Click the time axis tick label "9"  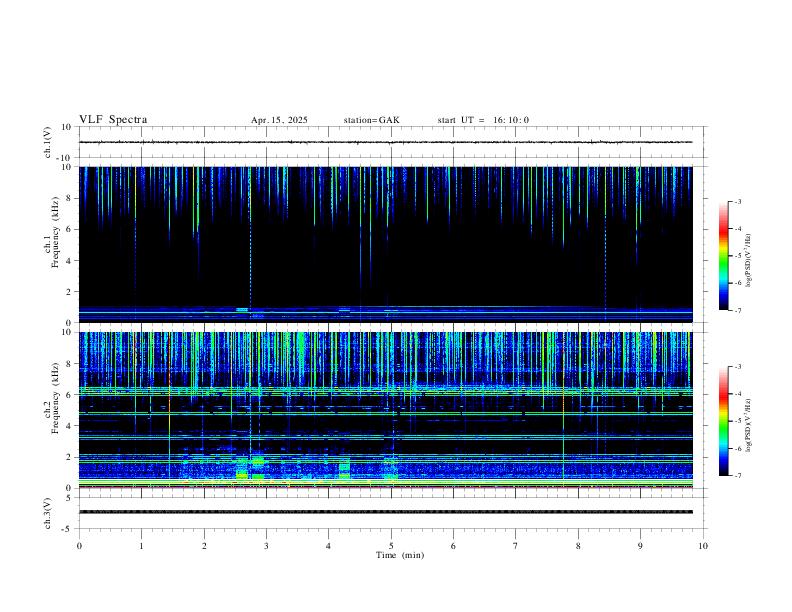click(x=640, y=546)
